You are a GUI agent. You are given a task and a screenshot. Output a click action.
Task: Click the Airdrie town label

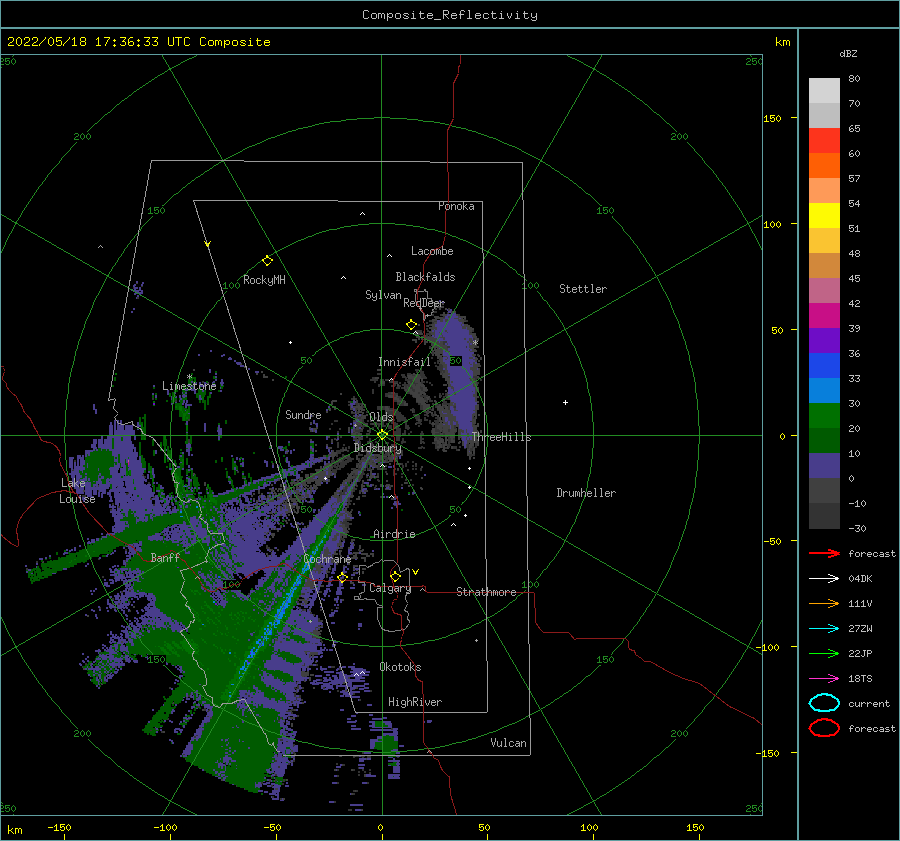coord(394,534)
